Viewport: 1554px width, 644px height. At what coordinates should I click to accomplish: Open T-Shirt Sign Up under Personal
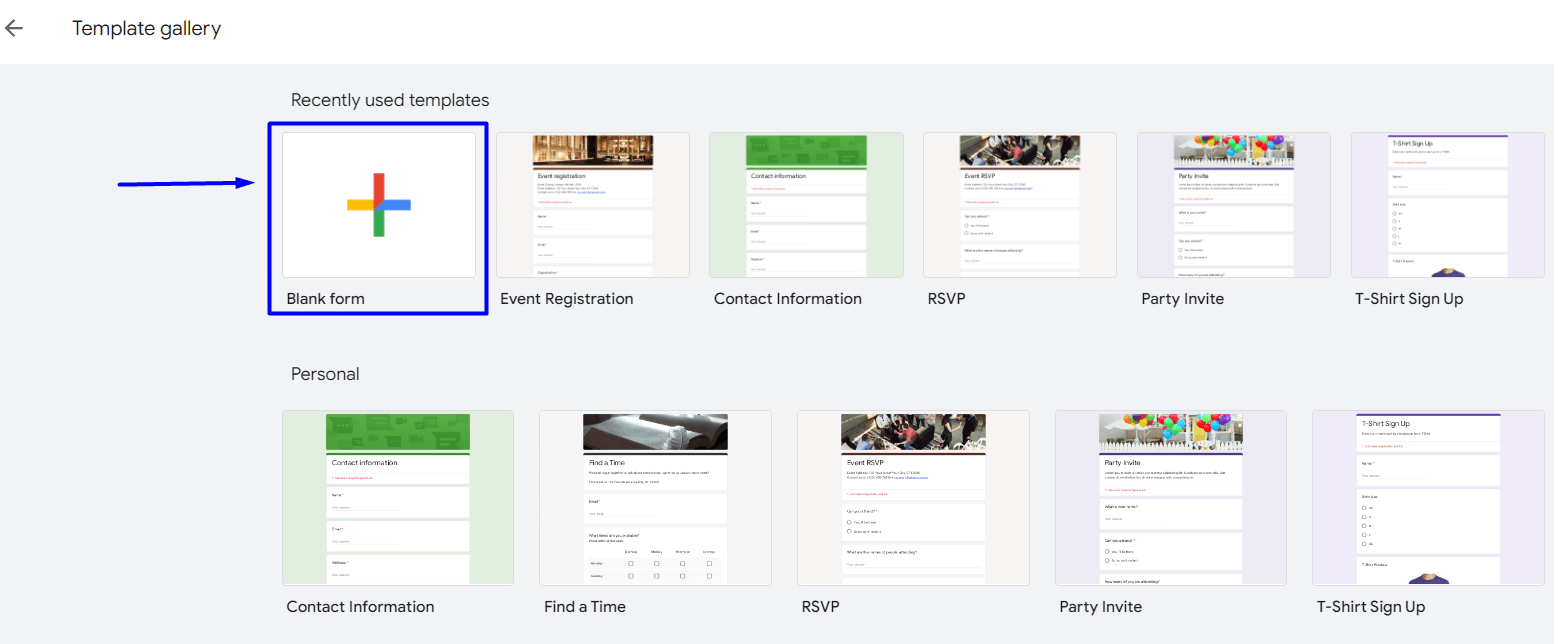(1428, 497)
